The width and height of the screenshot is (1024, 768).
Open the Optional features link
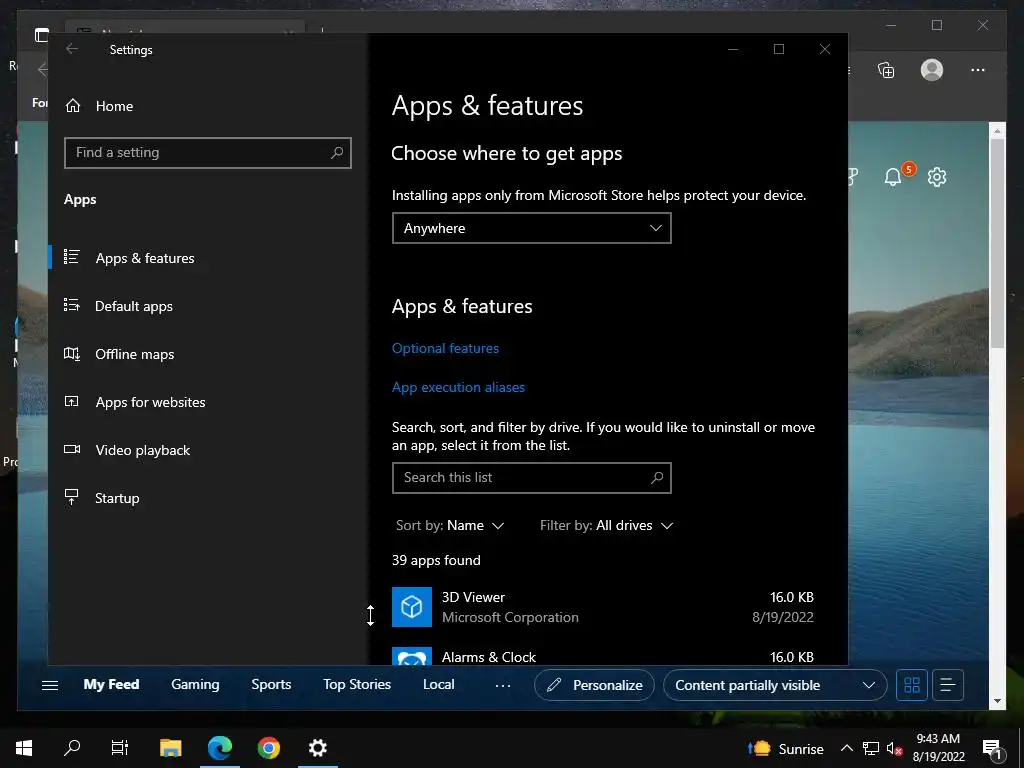pos(445,348)
